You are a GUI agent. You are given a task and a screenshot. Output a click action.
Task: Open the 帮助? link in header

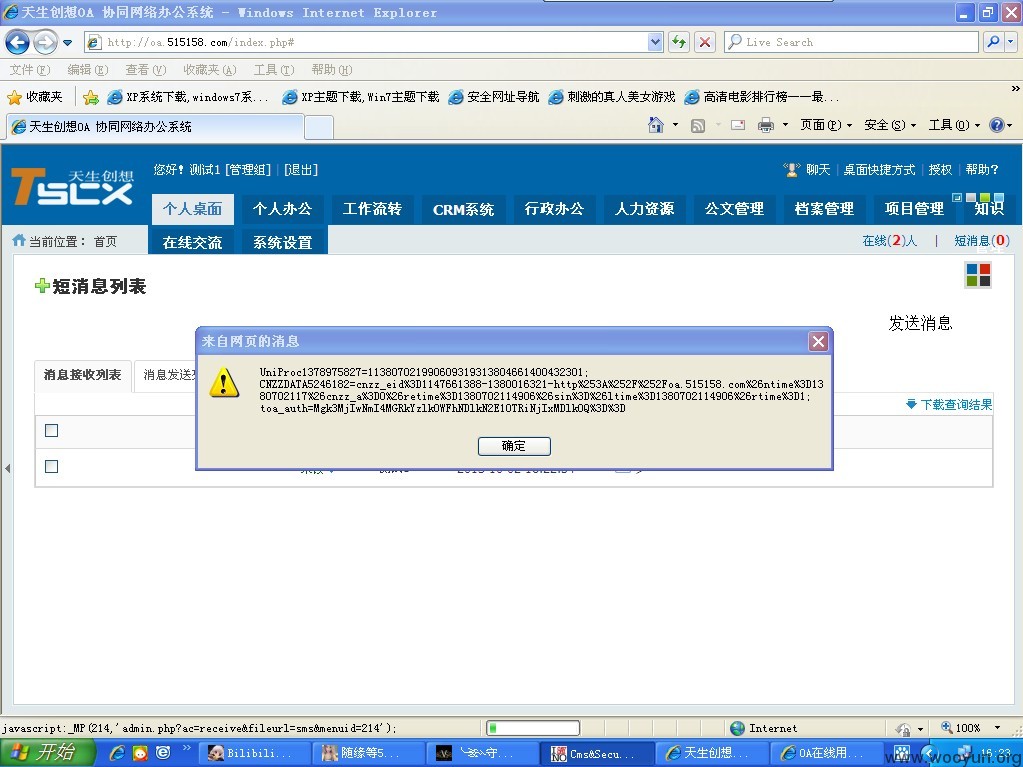point(982,170)
